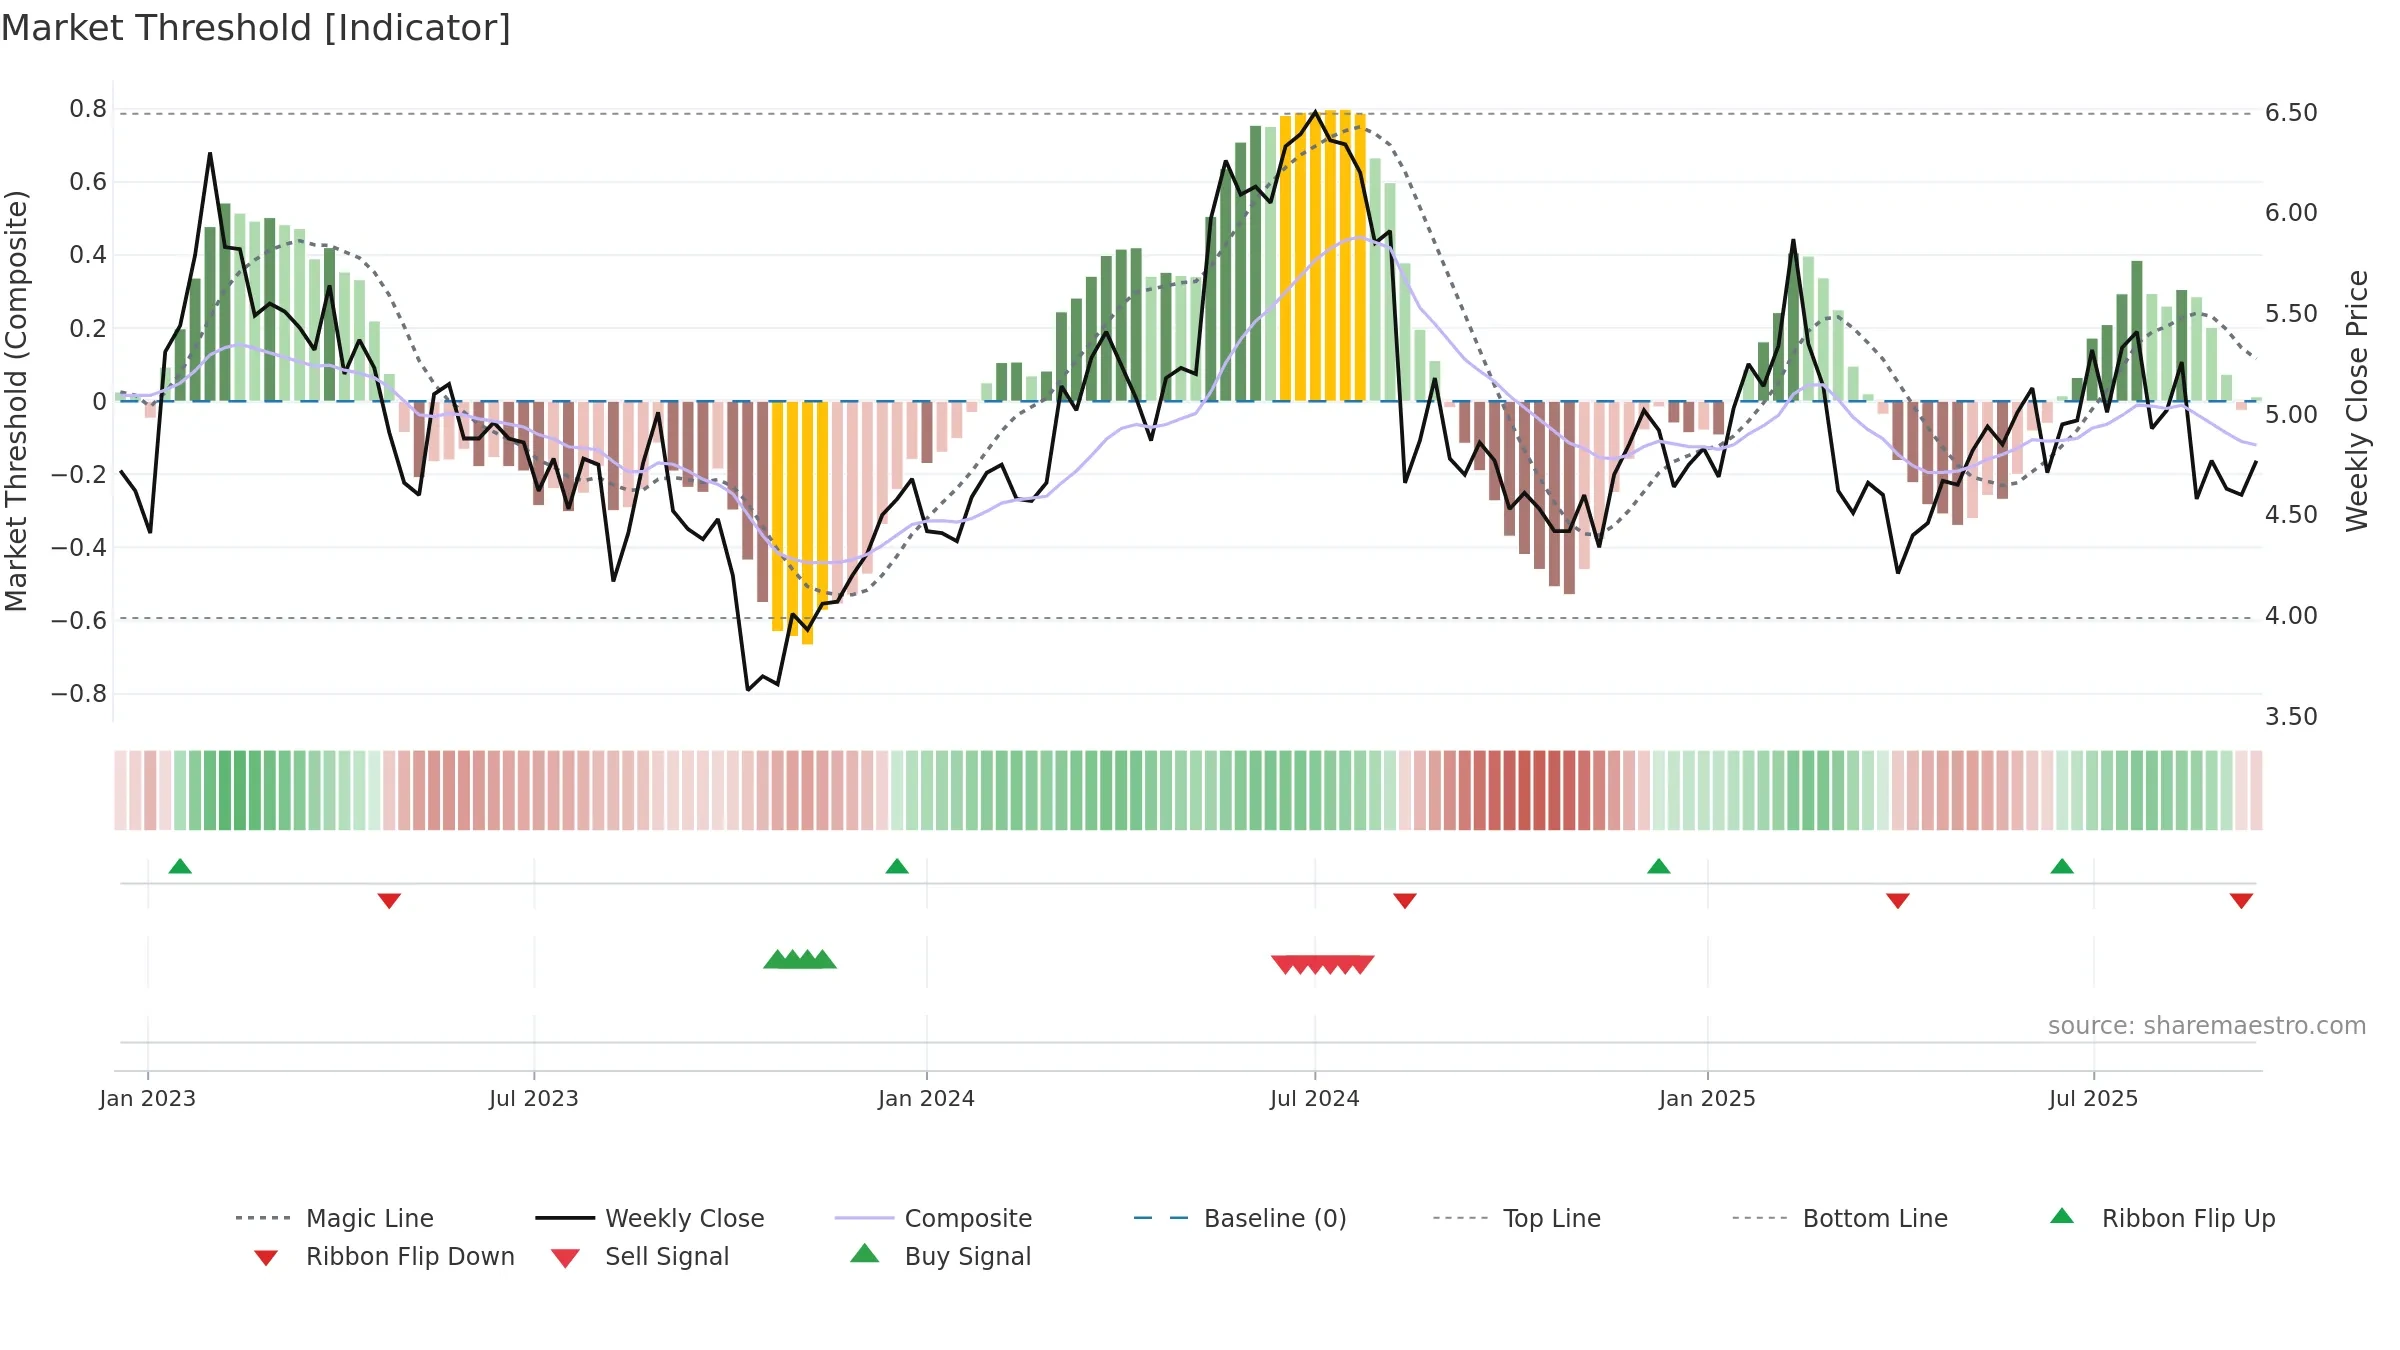Image resolution: width=2400 pixels, height=1350 pixels.
Task: Click the Jul 2023 x-axis label
Action: (x=534, y=1098)
